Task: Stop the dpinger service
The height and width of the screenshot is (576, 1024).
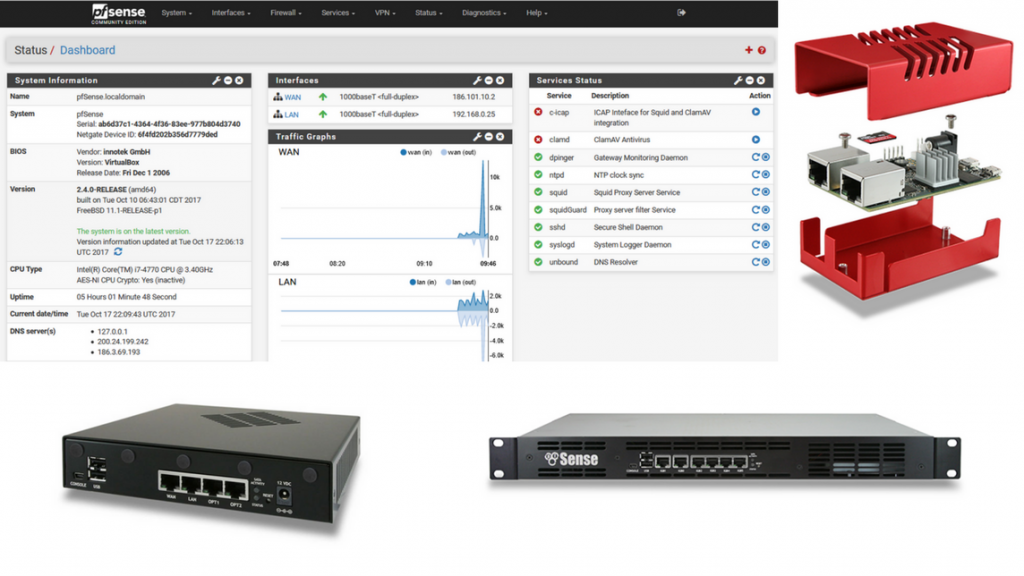Action: click(x=765, y=157)
